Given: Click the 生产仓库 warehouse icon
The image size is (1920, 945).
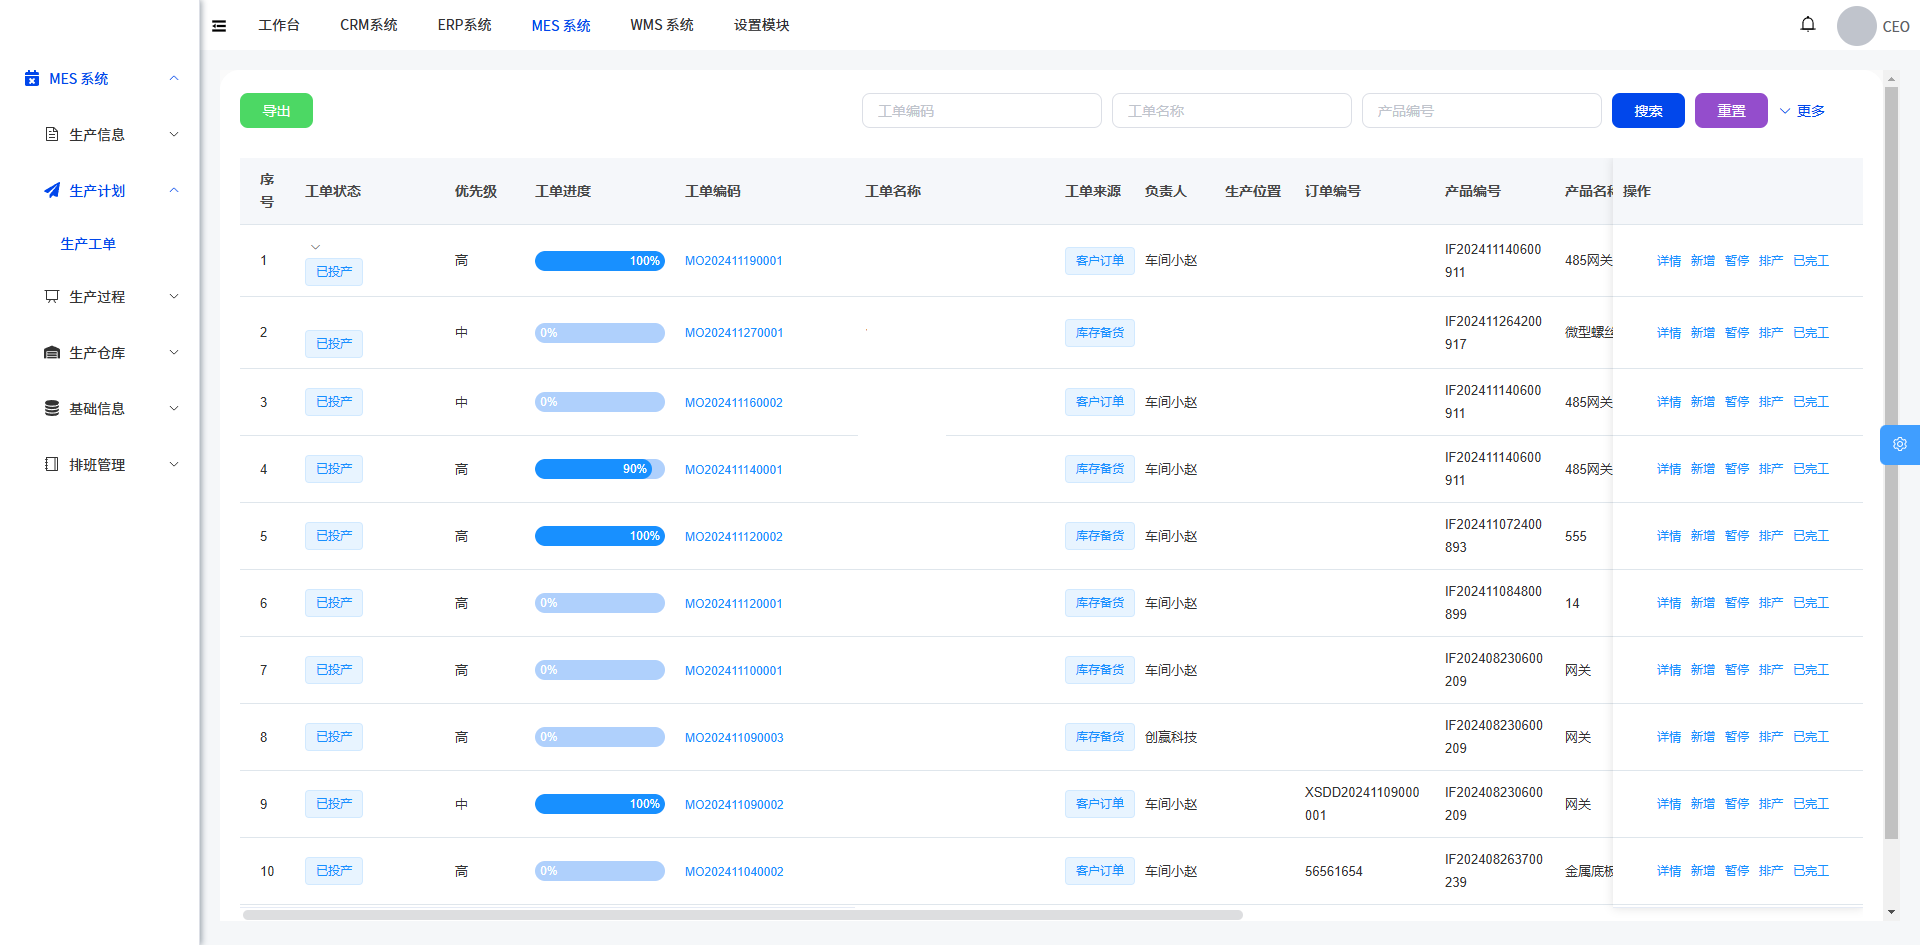Looking at the screenshot, I should coord(52,352).
